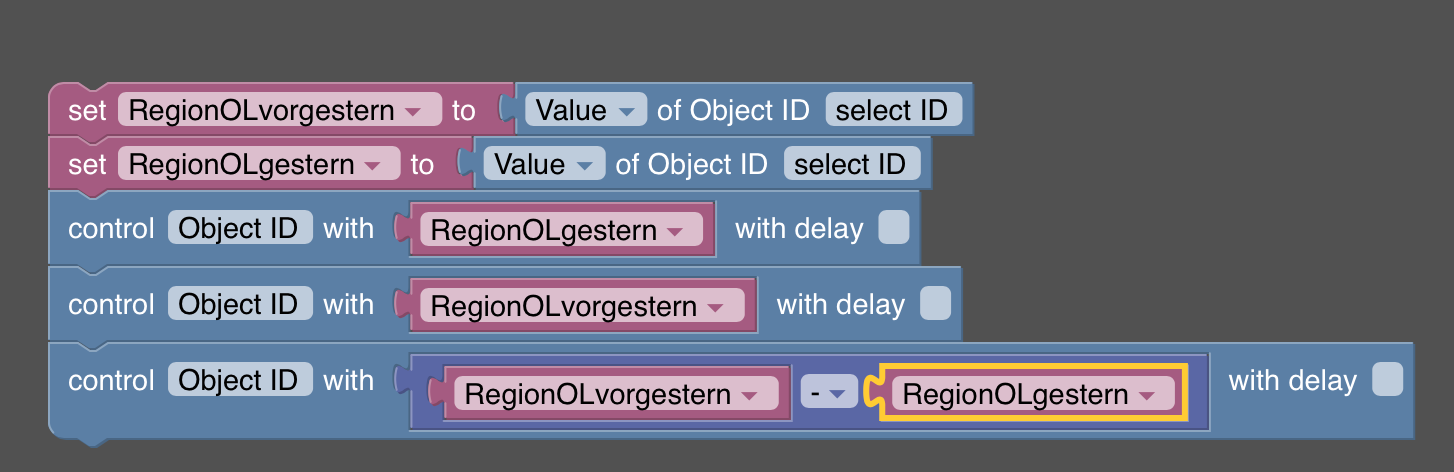Screen dimensions: 1454x472
Task: Enable with delay checkbox in third control block
Action: point(1387,380)
